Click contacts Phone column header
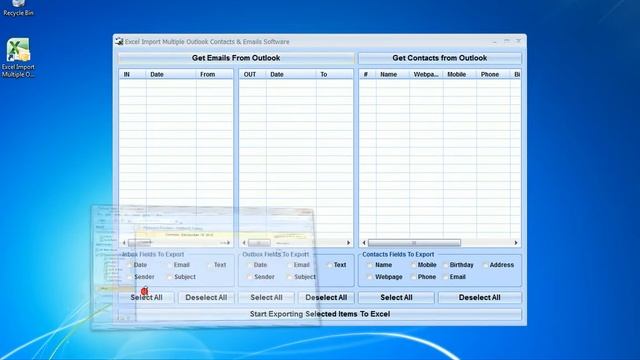The width and height of the screenshot is (640, 360). click(493, 74)
